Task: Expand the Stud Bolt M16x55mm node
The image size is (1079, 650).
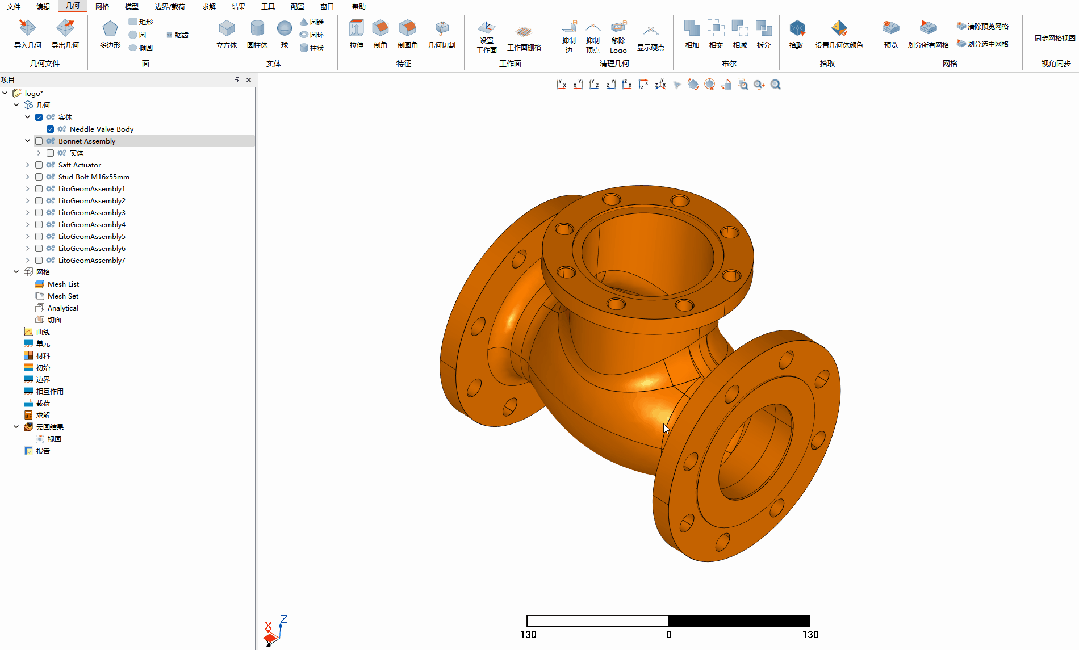Action: click(x=28, y=177)
